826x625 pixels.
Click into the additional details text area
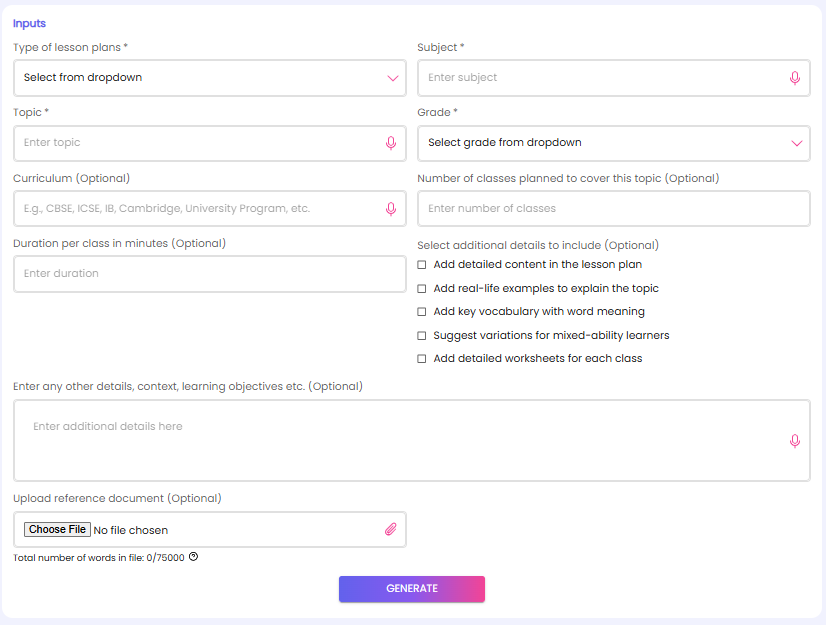click(x=411, y=441)
